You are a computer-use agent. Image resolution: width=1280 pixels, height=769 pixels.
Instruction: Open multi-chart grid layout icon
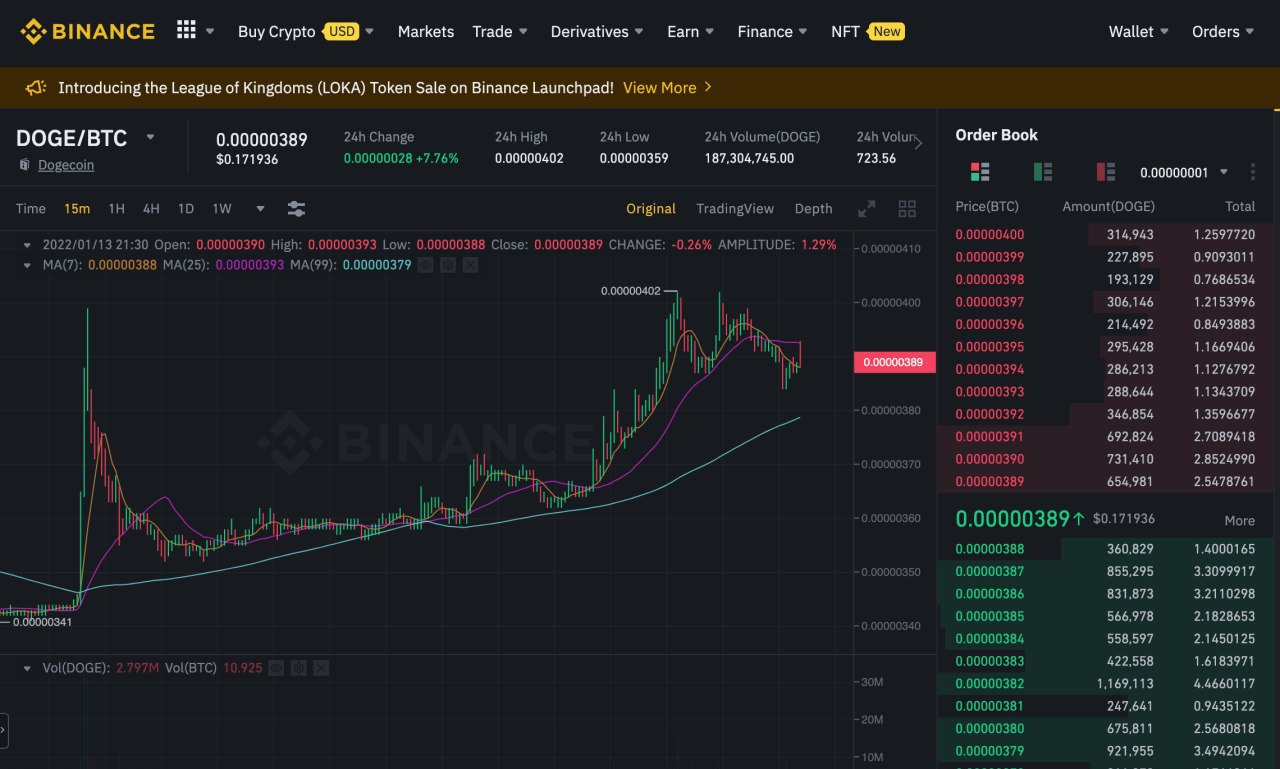pyautogui.click(x=907, y=209)
